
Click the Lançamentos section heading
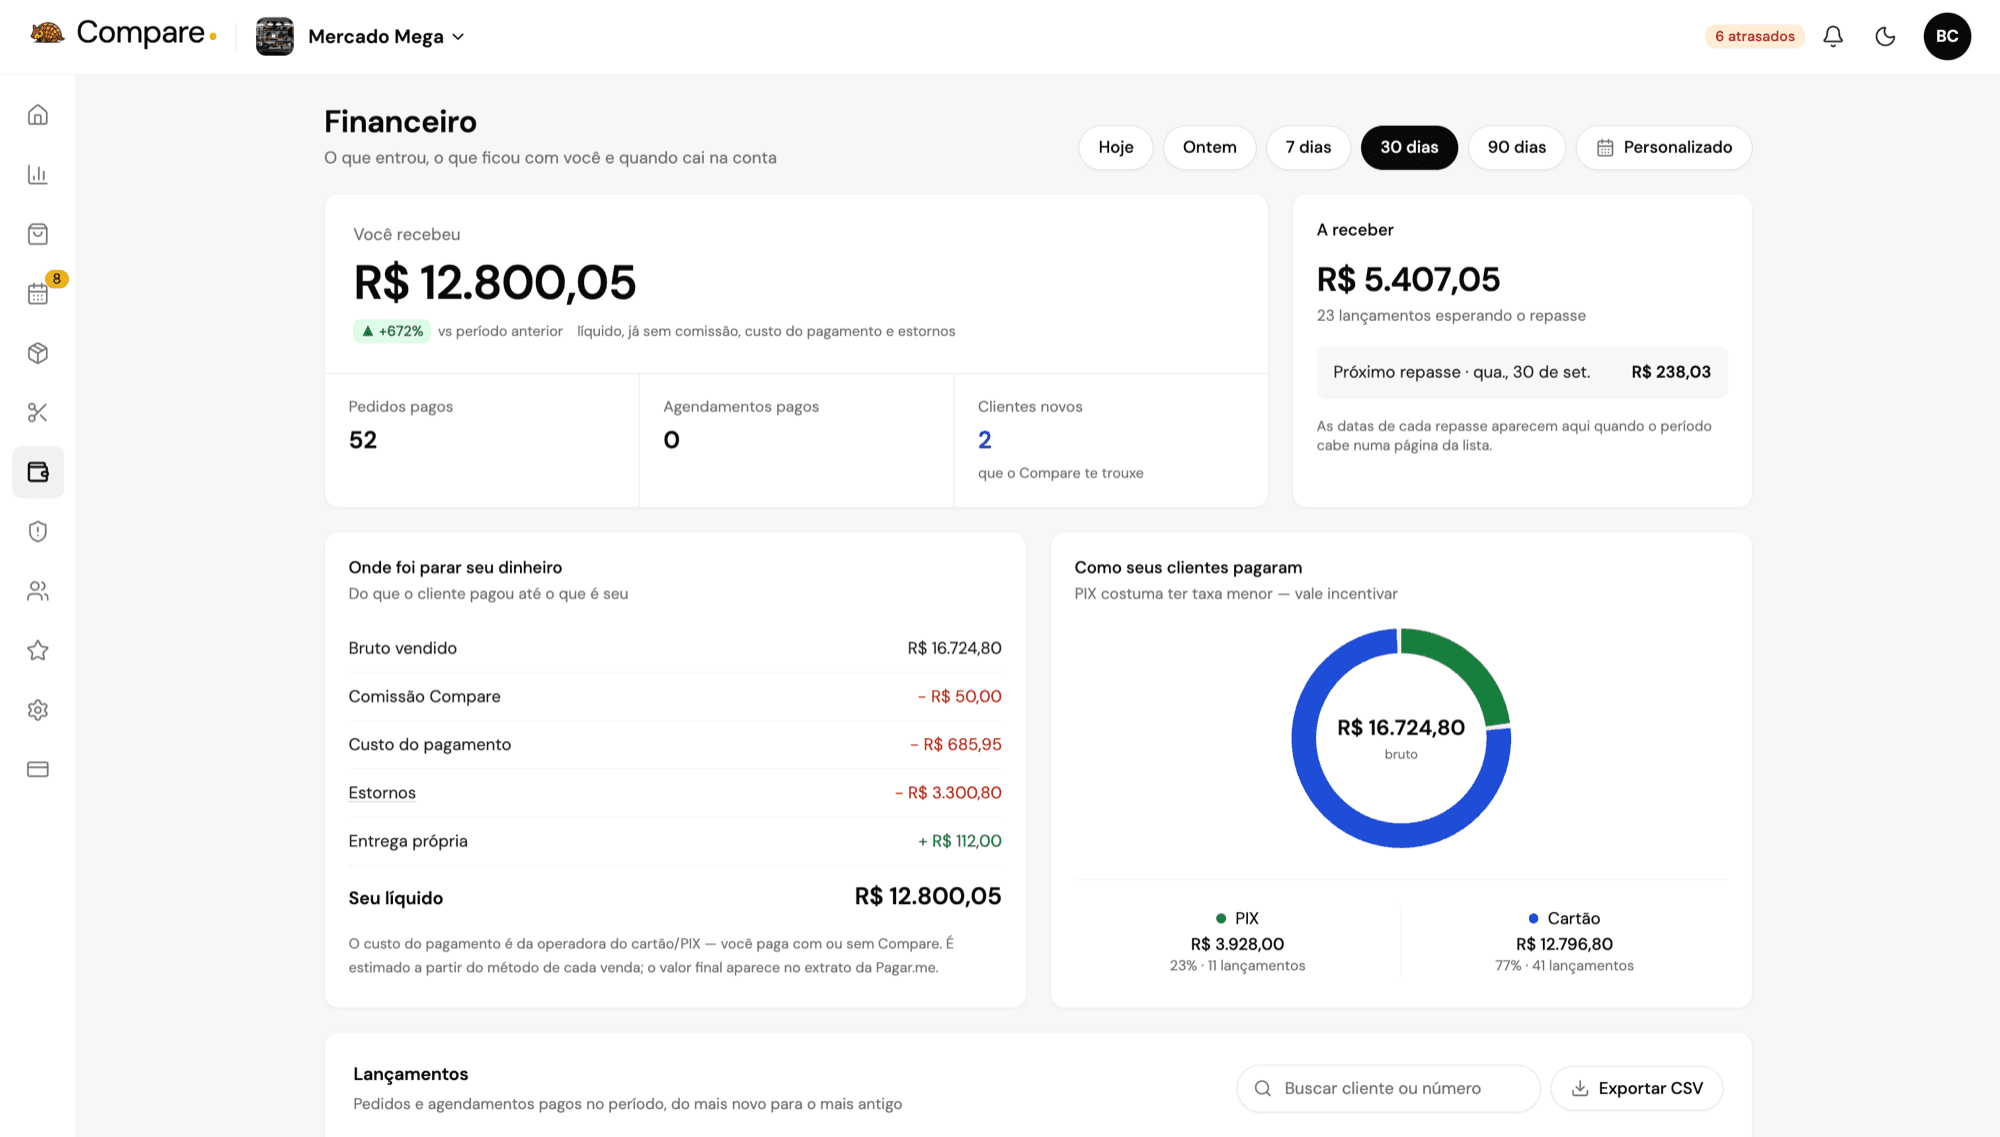(x=411, y=1074)
